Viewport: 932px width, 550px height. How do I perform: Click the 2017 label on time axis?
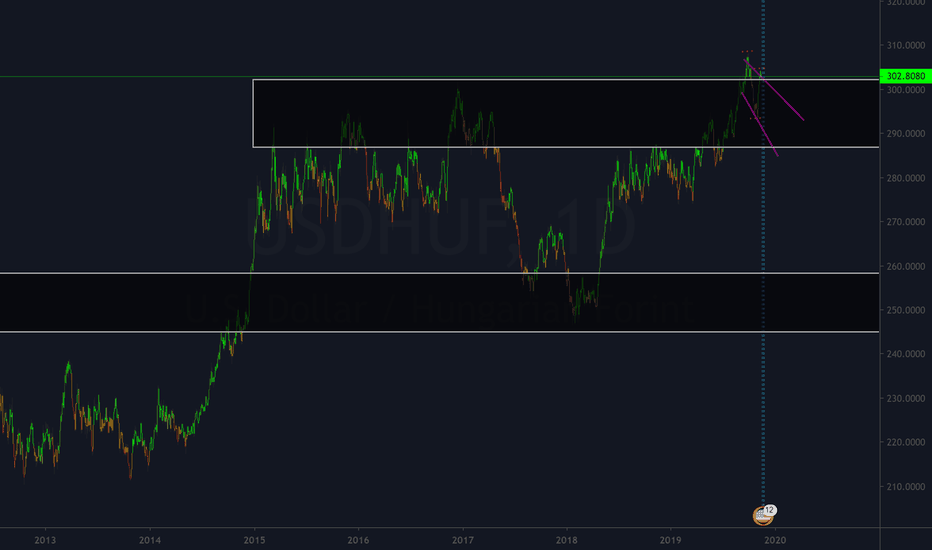tap(462, 541)
